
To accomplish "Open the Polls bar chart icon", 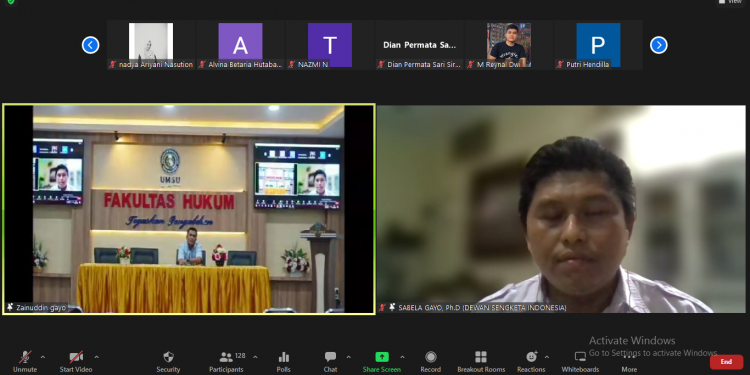I will [284, 361].
